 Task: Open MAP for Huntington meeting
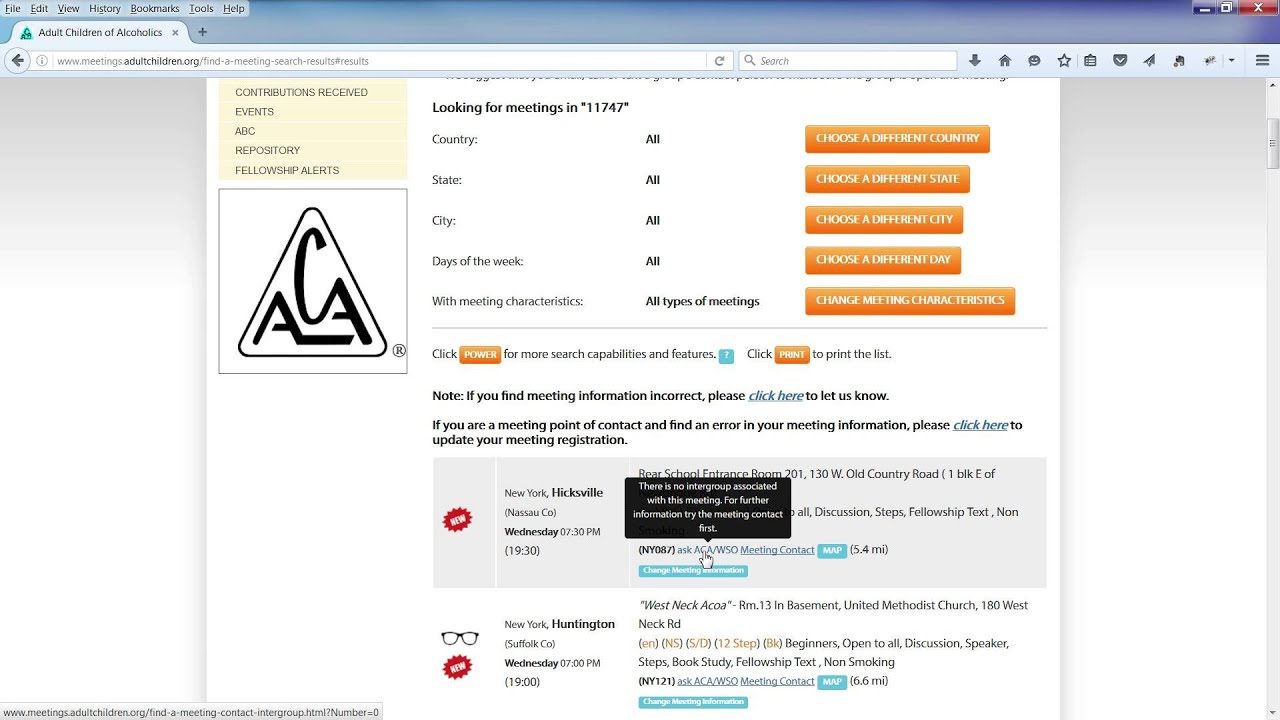832,682
